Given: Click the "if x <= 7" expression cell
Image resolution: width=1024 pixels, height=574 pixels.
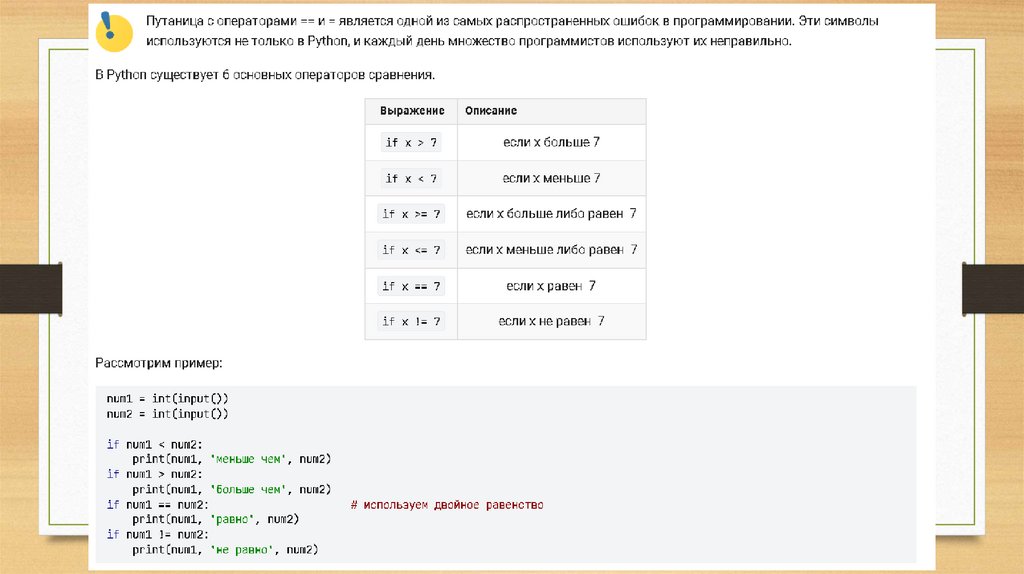Looking at the screenshot, I should pos(411,250).
